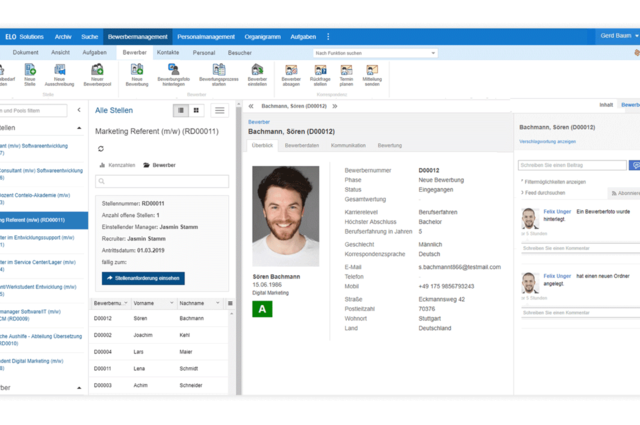Open the three-dot overflow menu in top bar
Image resolution: width=640 pixels, height=425 pixels.
[x=328, y=37]
